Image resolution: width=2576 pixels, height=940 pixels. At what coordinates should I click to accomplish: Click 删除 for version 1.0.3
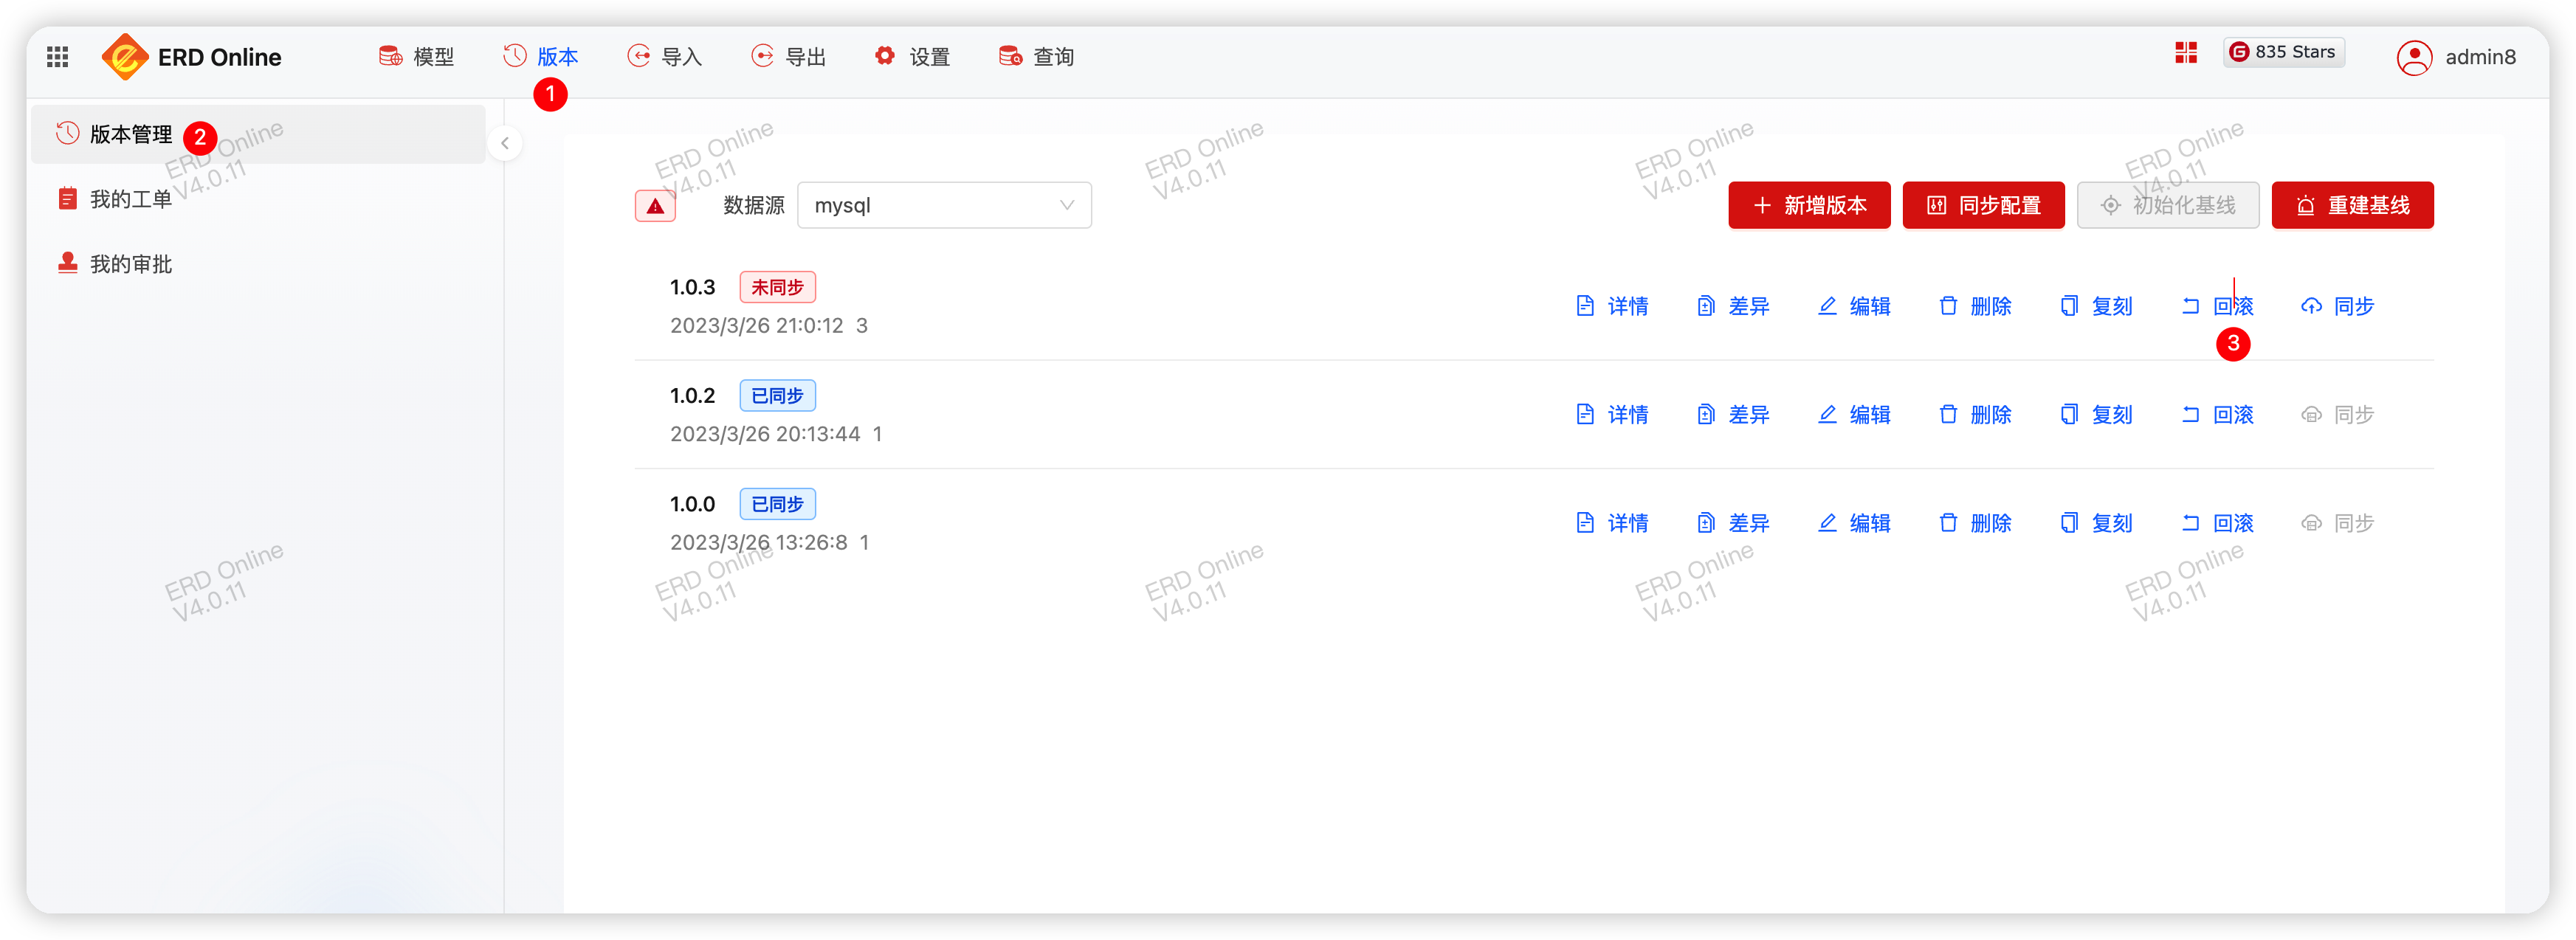(x=1975, y=306)
